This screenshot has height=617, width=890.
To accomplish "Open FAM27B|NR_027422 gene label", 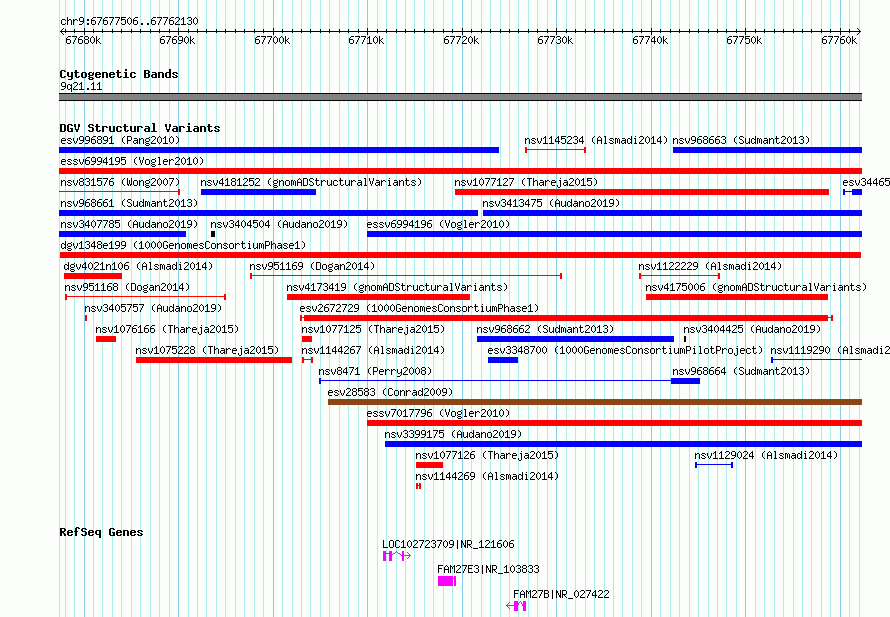I will pyautogui.click(x=561, y=594).
